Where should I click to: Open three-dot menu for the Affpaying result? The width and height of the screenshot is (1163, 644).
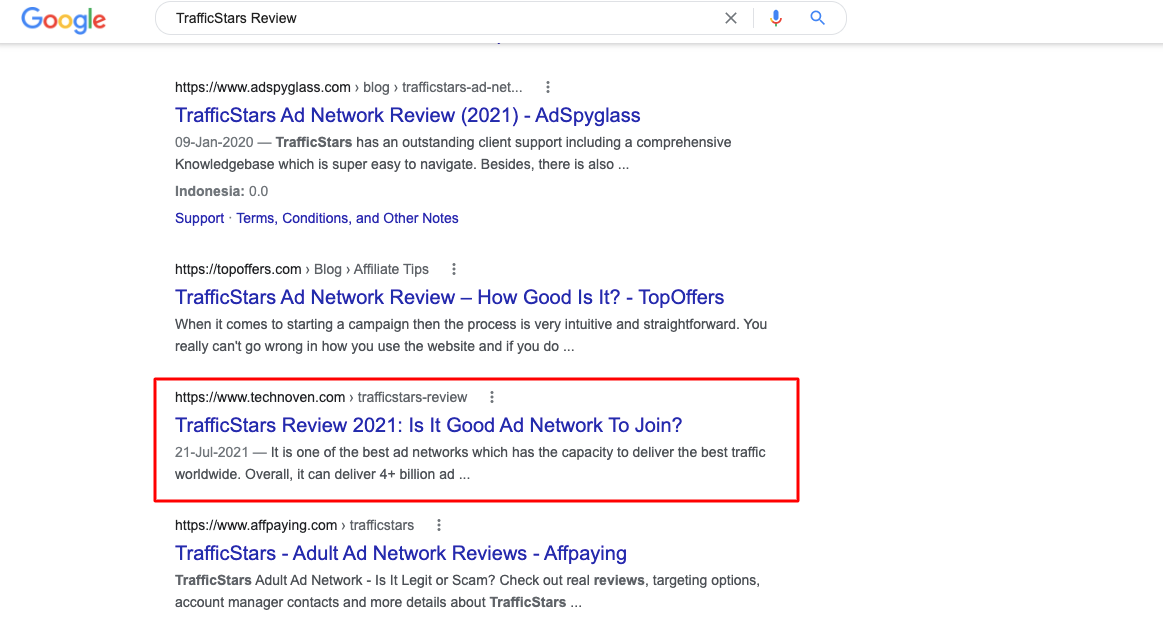438,525
